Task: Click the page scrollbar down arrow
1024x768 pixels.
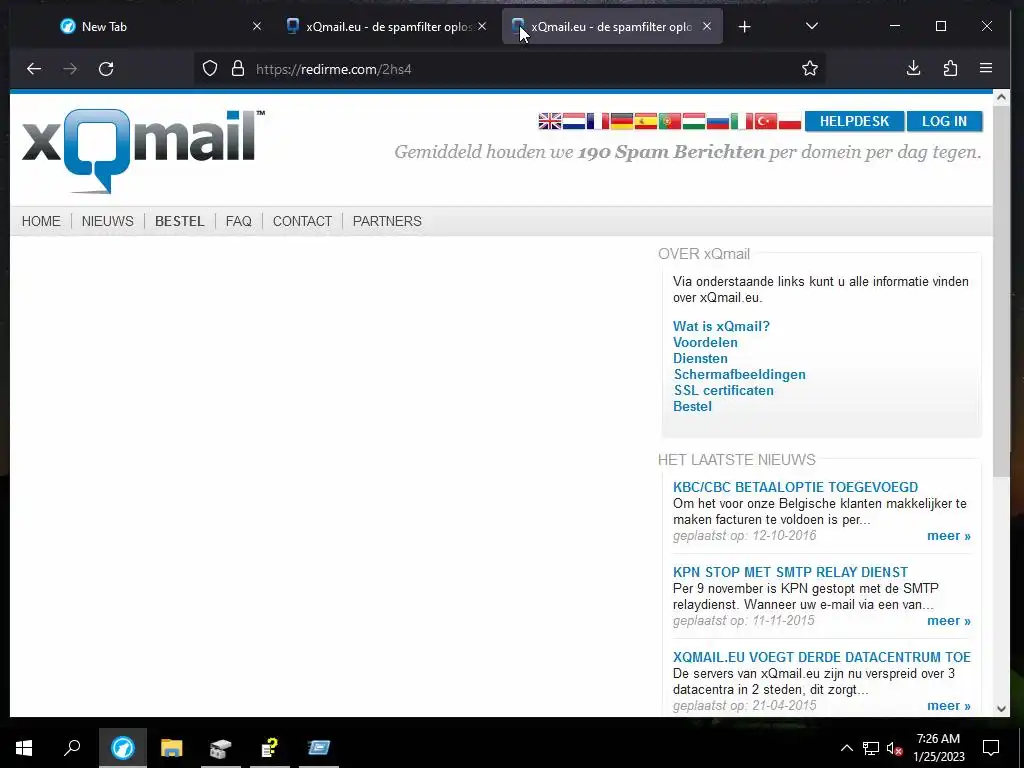Action: point(1001,709)
